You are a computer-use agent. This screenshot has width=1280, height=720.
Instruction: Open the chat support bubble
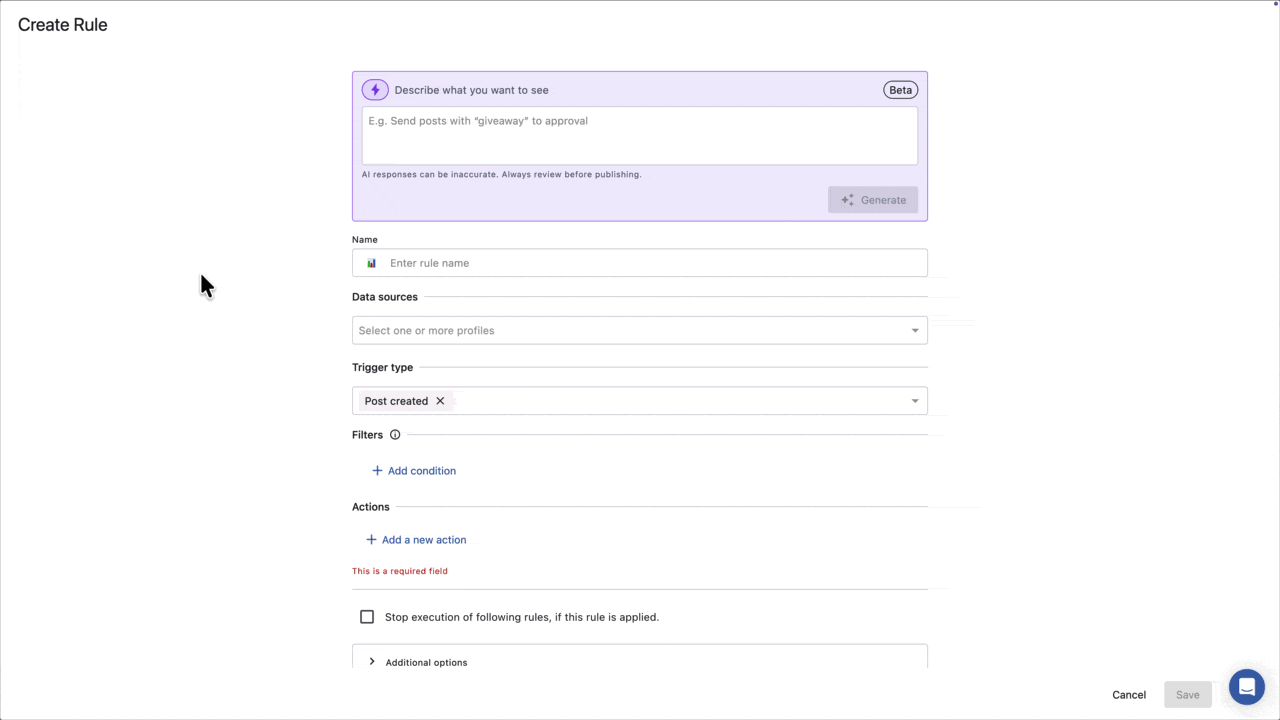1246,687
